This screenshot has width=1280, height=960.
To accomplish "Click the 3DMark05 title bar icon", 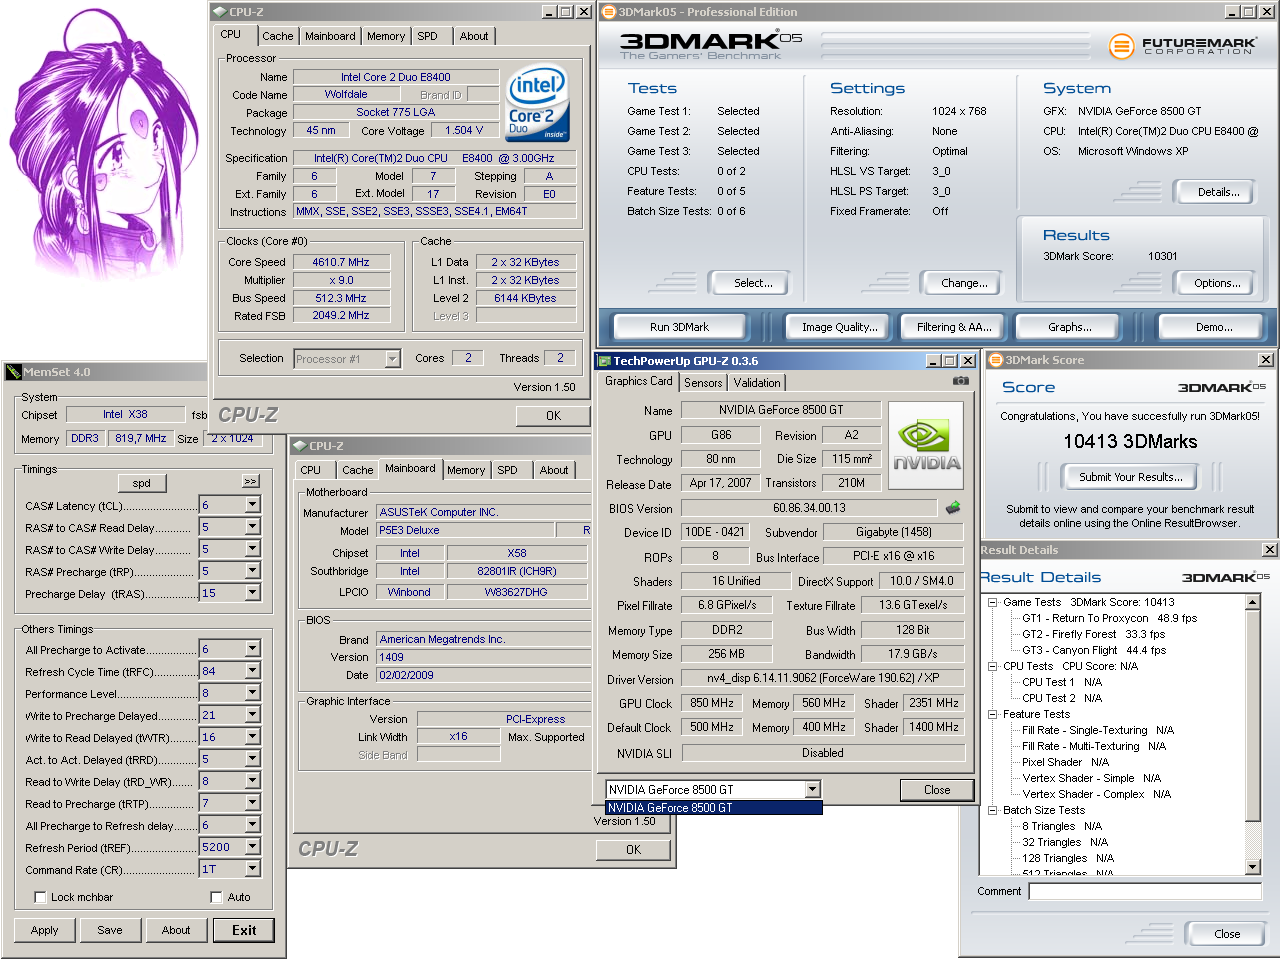I will pyautogui.click(x=609, y=12).
